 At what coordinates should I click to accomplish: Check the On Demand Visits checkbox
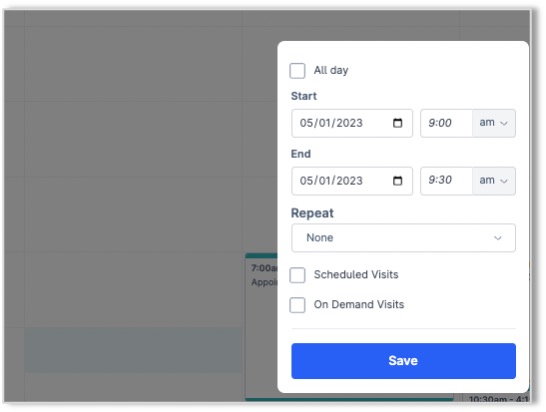(297, 305)
